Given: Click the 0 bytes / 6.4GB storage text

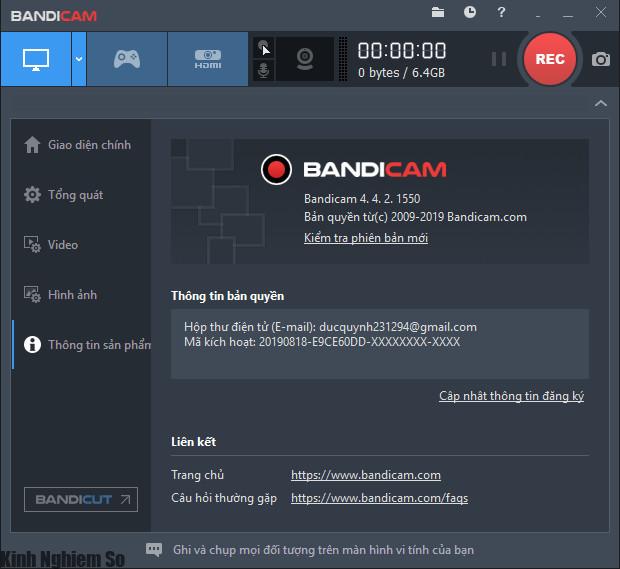Looking at the screenshot, I should 401,73.
